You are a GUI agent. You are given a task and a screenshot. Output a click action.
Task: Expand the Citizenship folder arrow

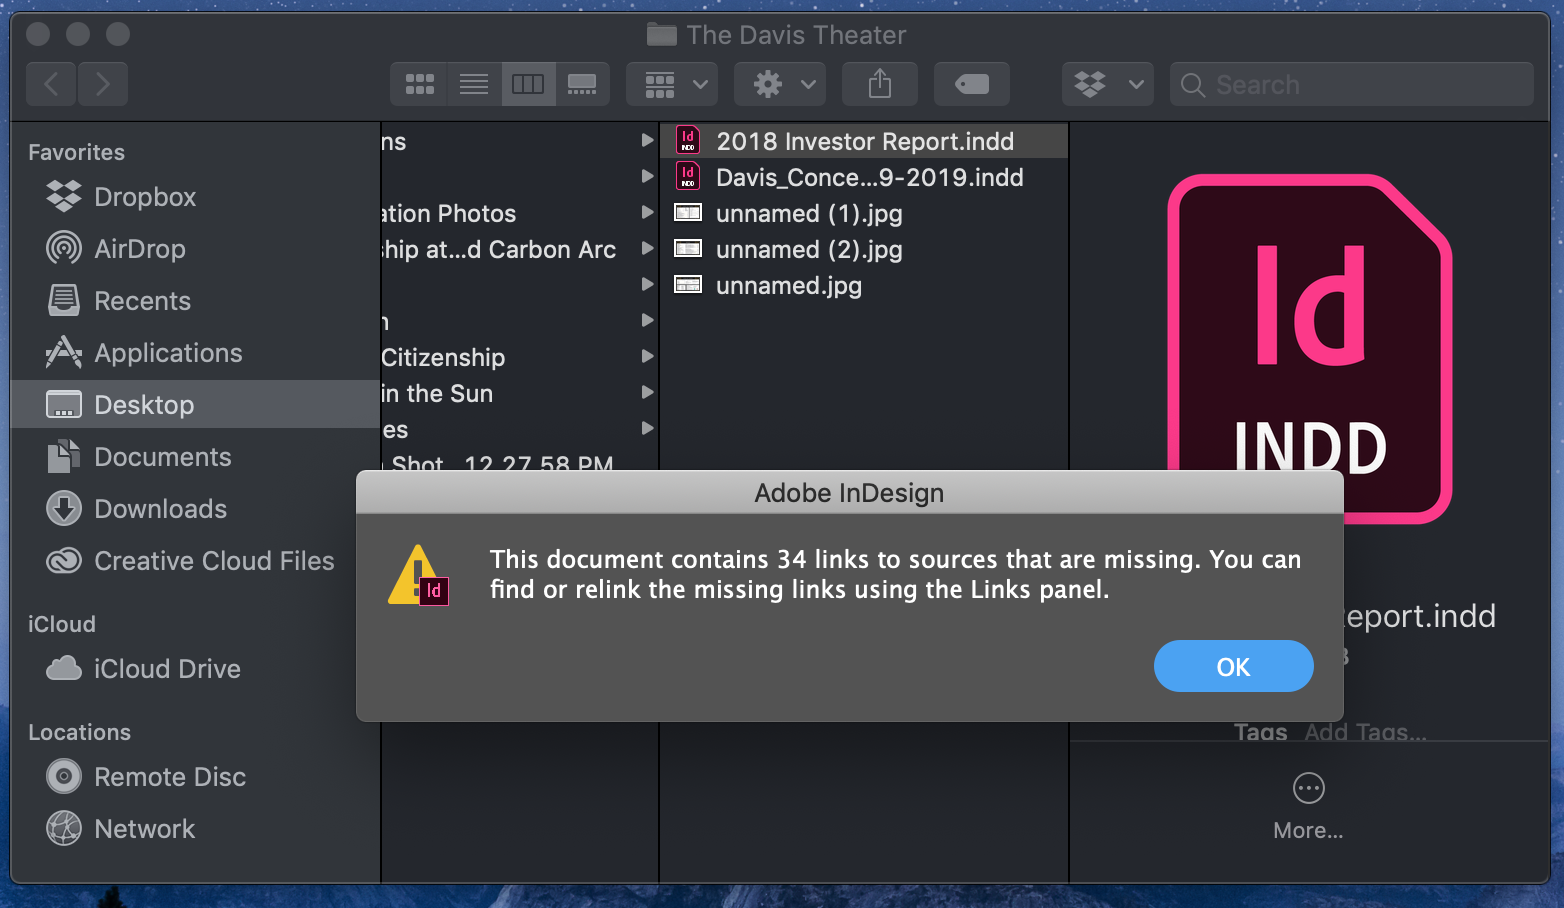(x=647, y=357)
